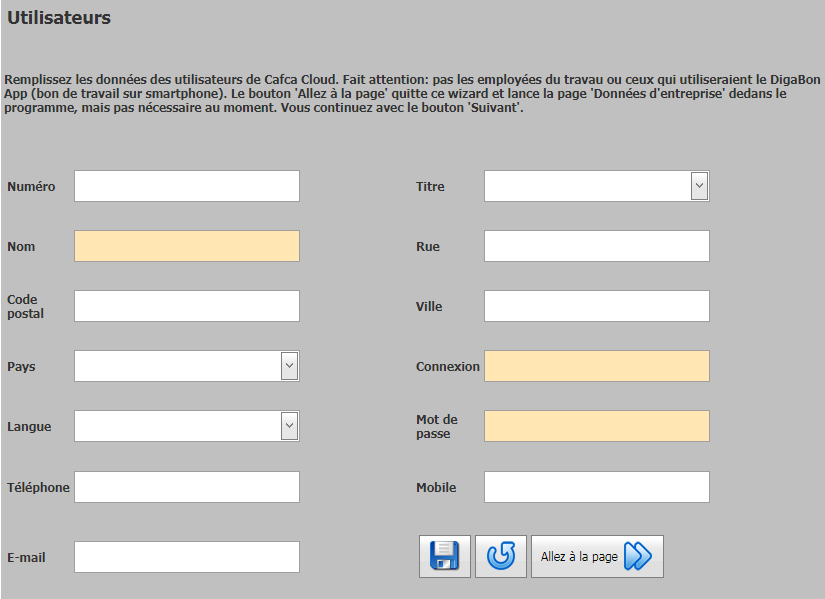The width and height of the screenshot is (825, 599).
Task: Select the Connexion login field
Action: (597, 366)
